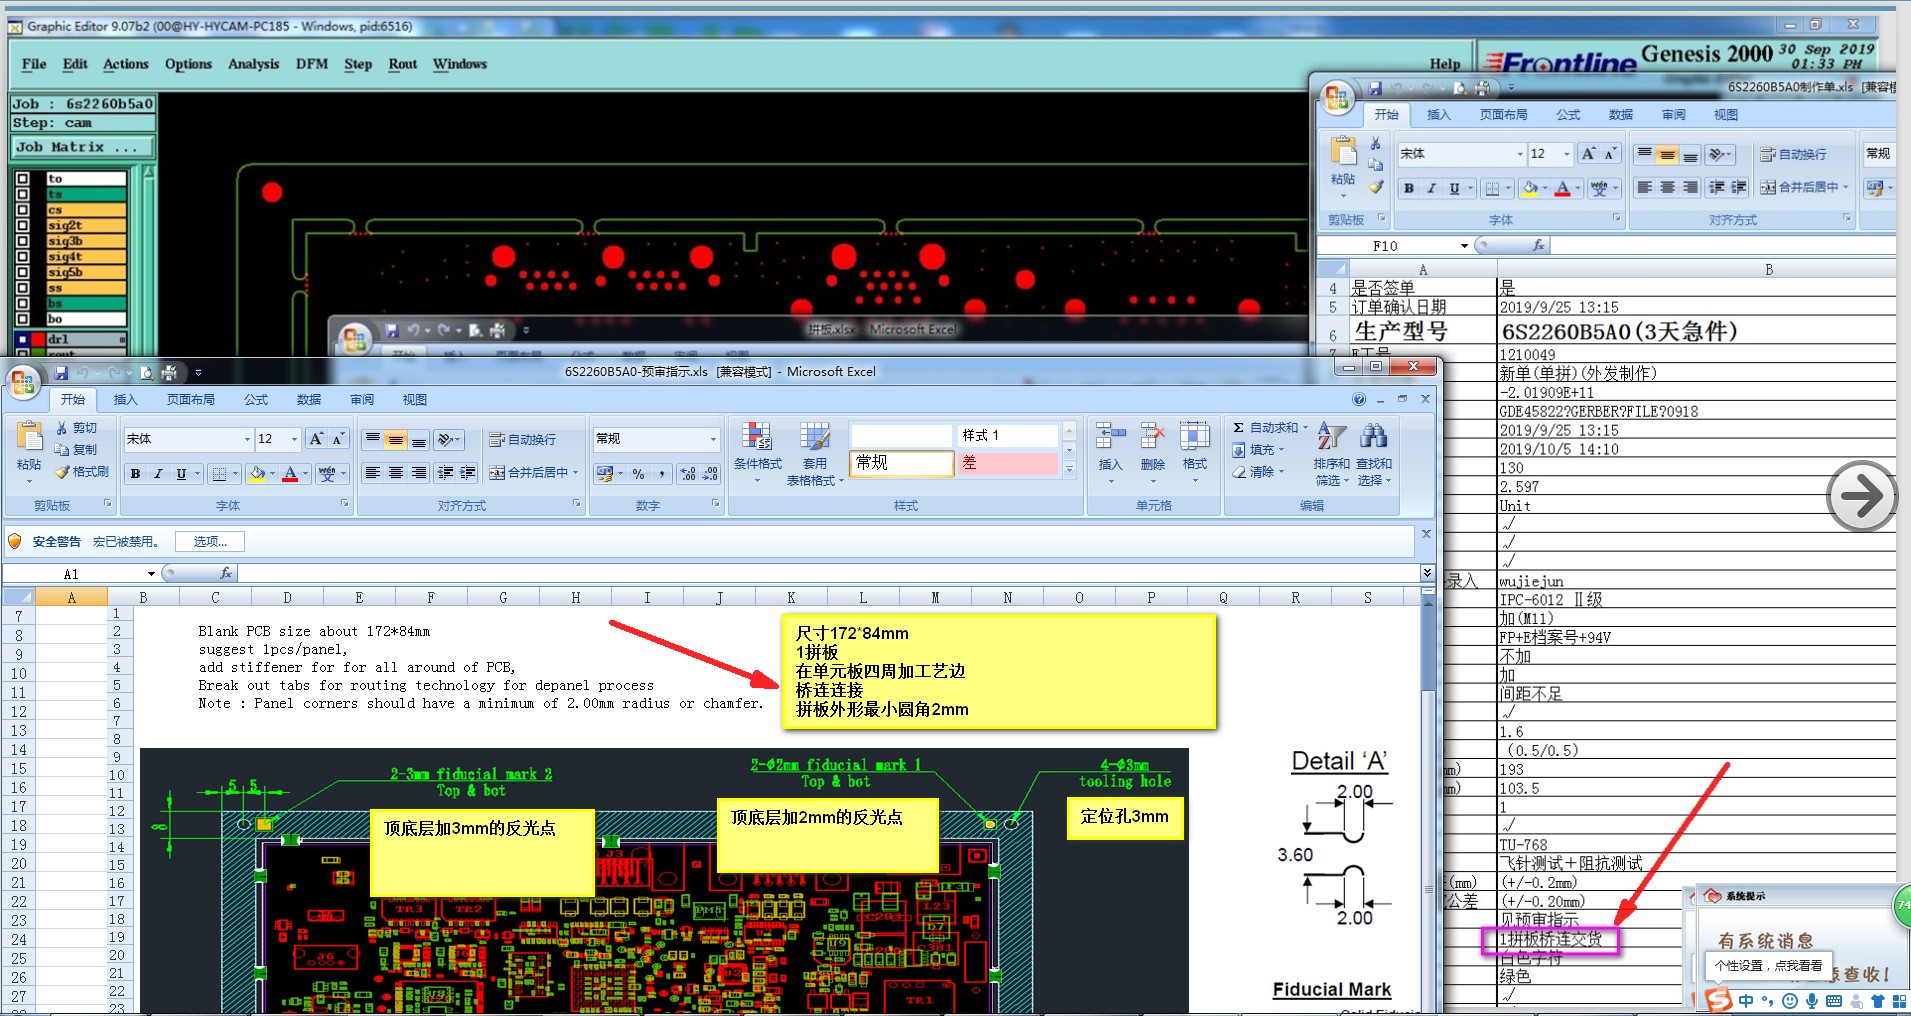Toggle checkbox for layer 'to' in Genesis

(23, 179)
